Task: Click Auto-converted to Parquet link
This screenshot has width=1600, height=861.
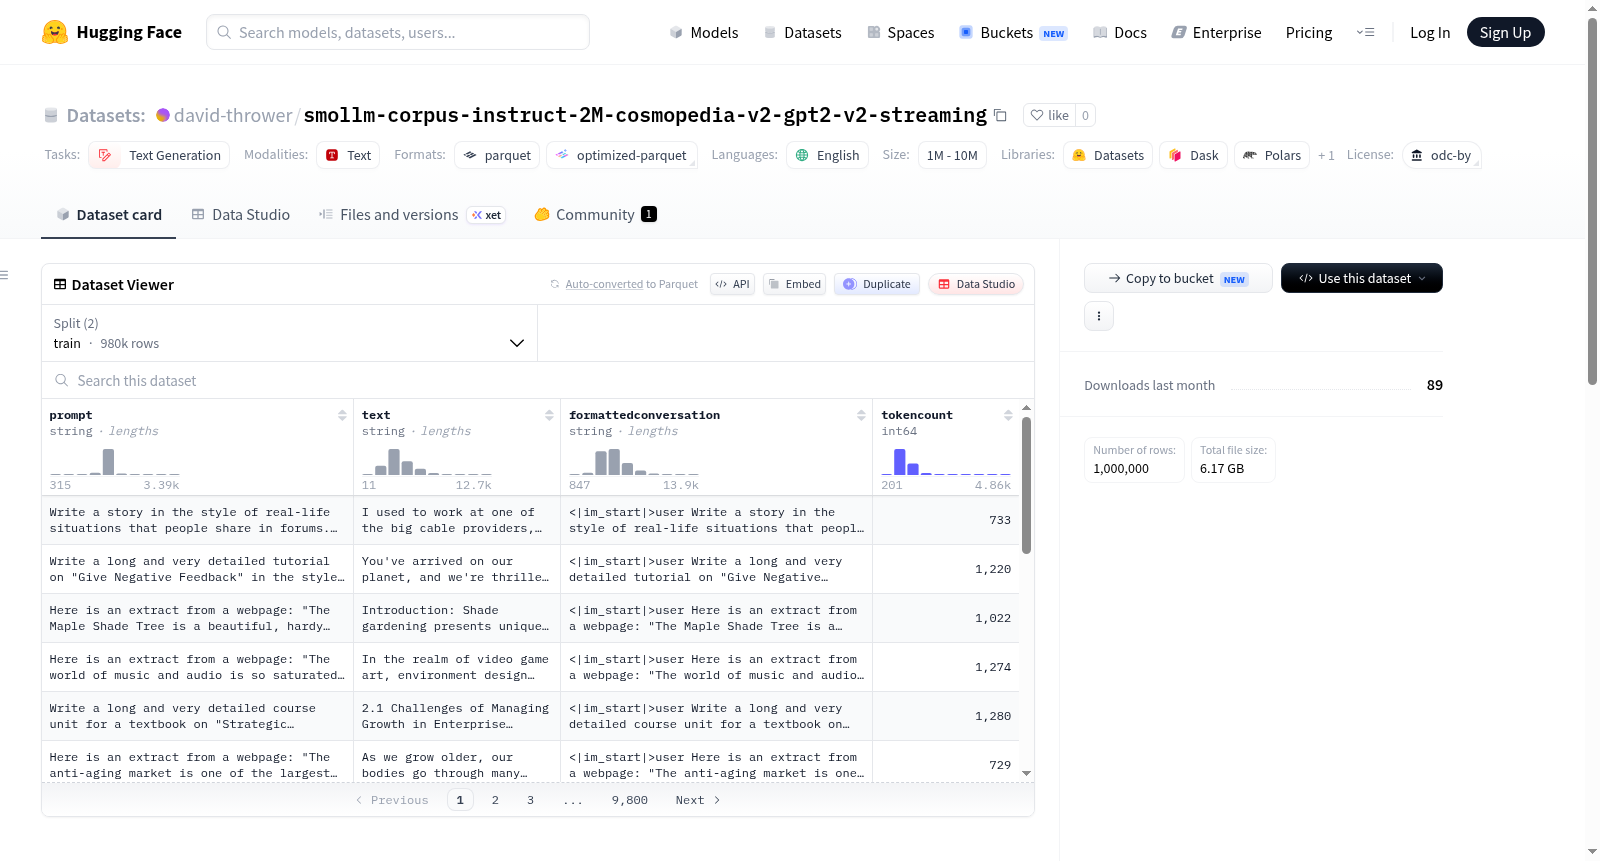Action: point(604,284)
